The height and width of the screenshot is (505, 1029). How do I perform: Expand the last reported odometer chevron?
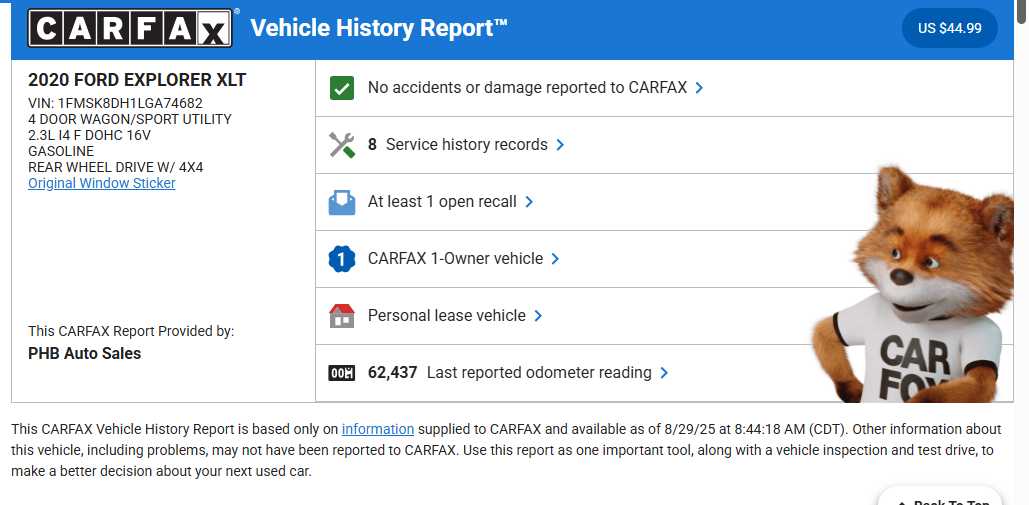tap(664, 373)
